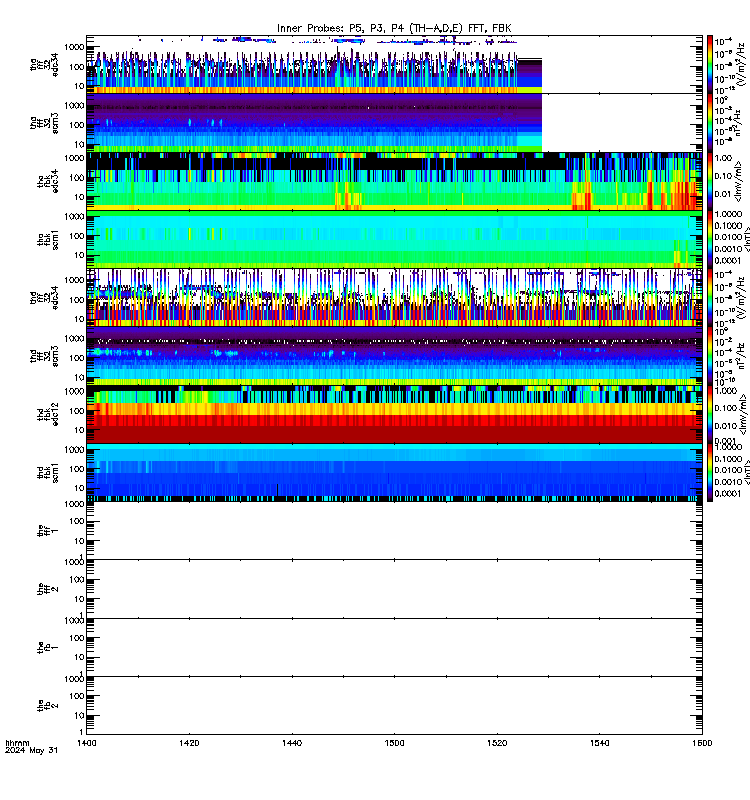The width and height of the screenshot is (750, 800).
Task: Click the "1600" time axis label
Action: click(702, 743)
